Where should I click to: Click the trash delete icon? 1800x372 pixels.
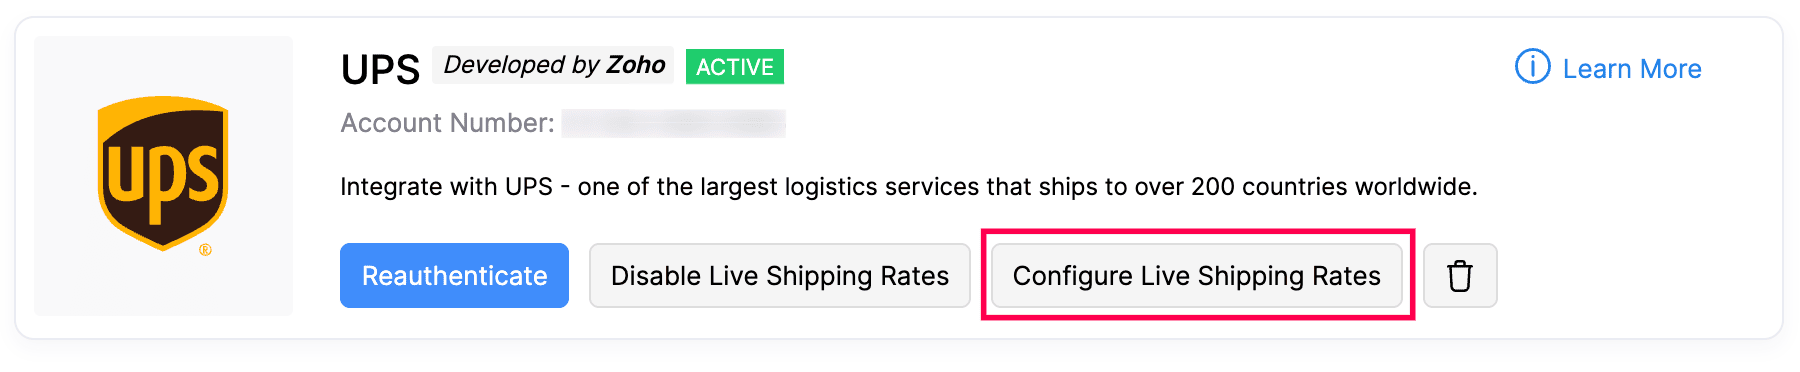pos(1460,275)
